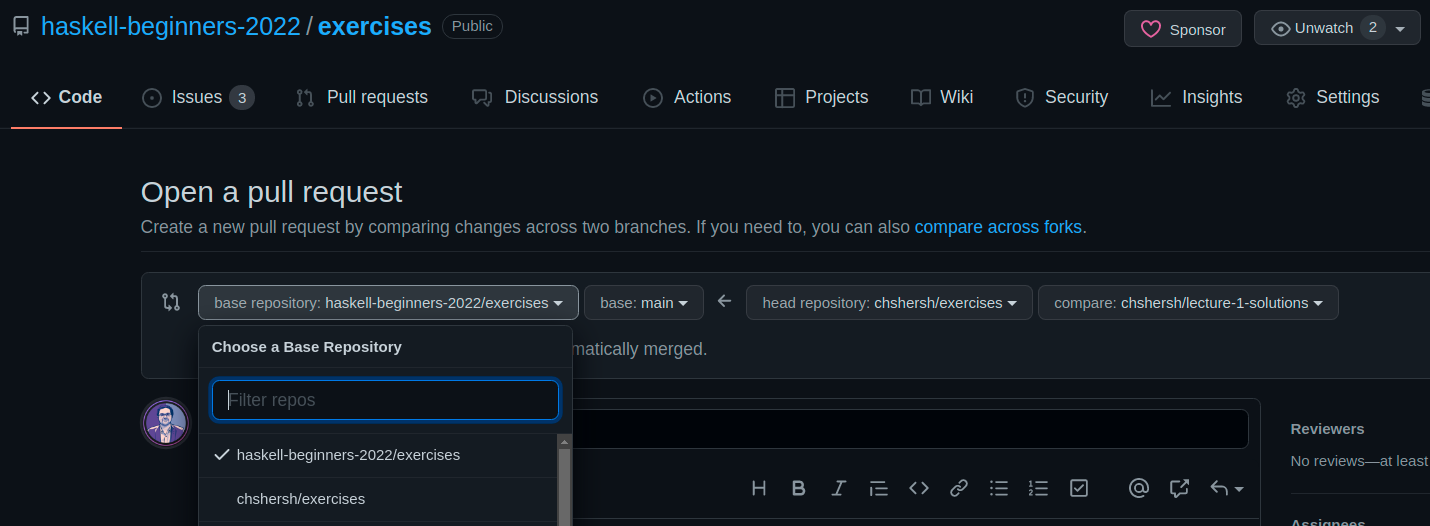Image resolution: width=1430 pixels, height=526 pixels.
Task: Open the Pull requests tab
Action: pos(362,97)
